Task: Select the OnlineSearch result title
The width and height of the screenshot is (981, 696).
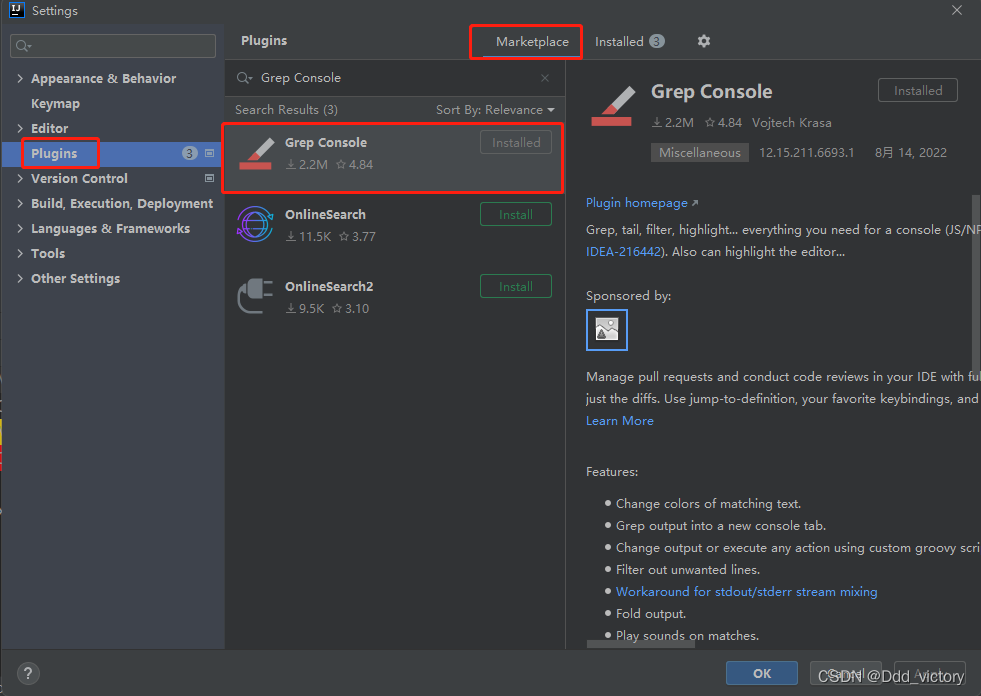Action: pyautogui.click(x=325, y=215)
